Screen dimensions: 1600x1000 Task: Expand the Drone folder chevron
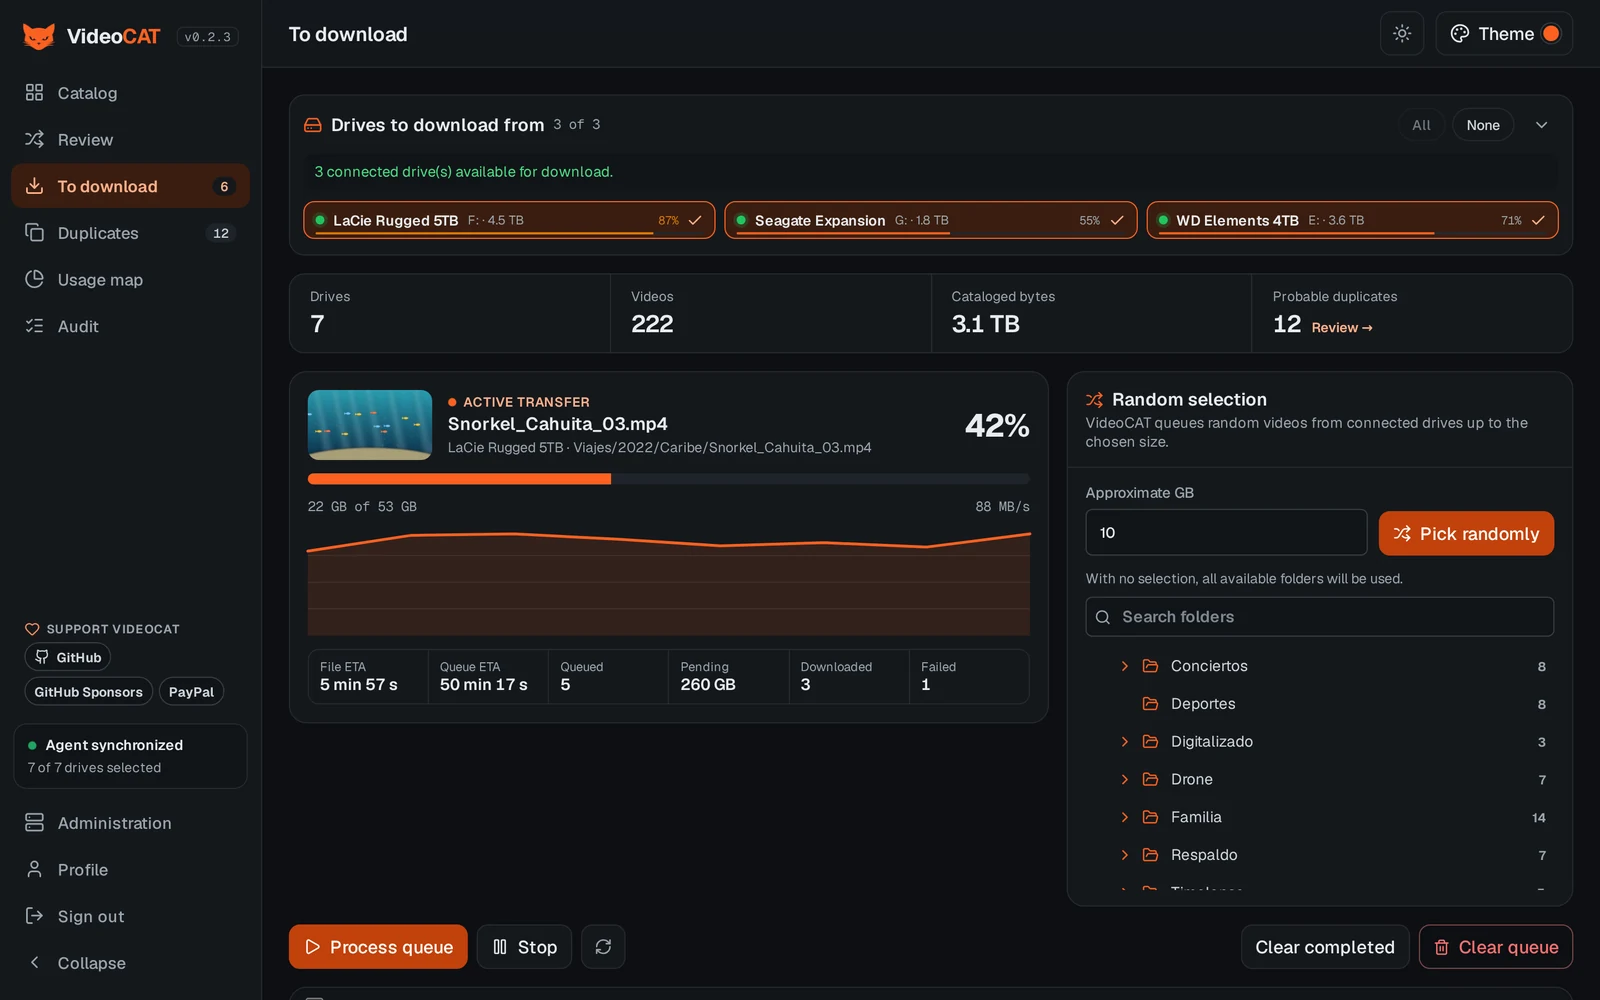click(1124, 780)
